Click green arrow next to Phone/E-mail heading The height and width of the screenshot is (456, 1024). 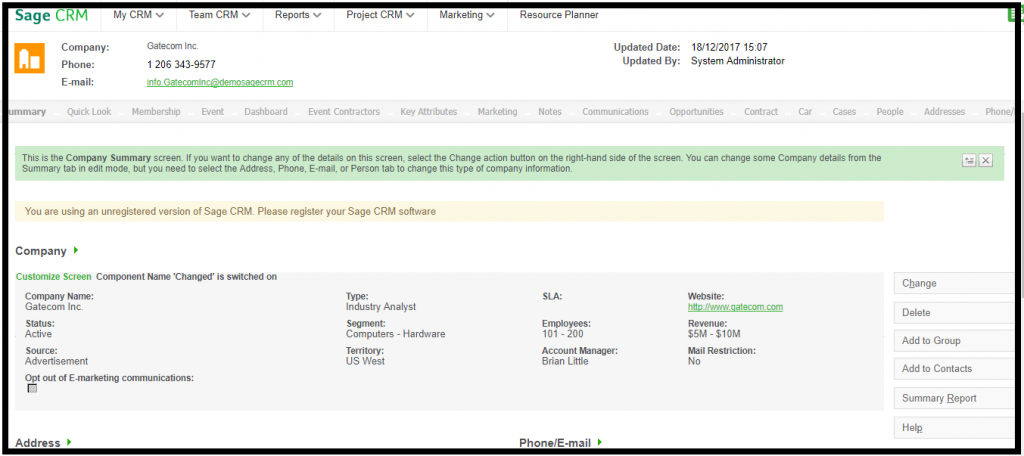click(x=600, y=442)
